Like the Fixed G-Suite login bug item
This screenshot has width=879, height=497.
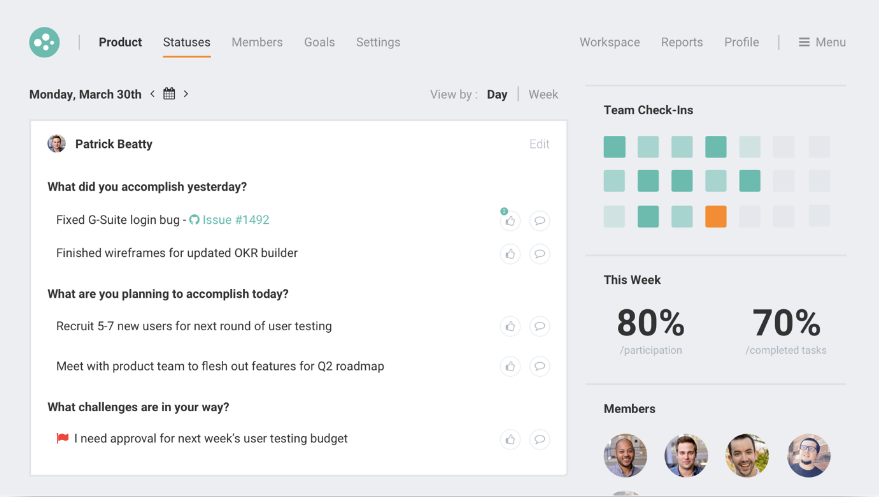click(x=510, y=221)
